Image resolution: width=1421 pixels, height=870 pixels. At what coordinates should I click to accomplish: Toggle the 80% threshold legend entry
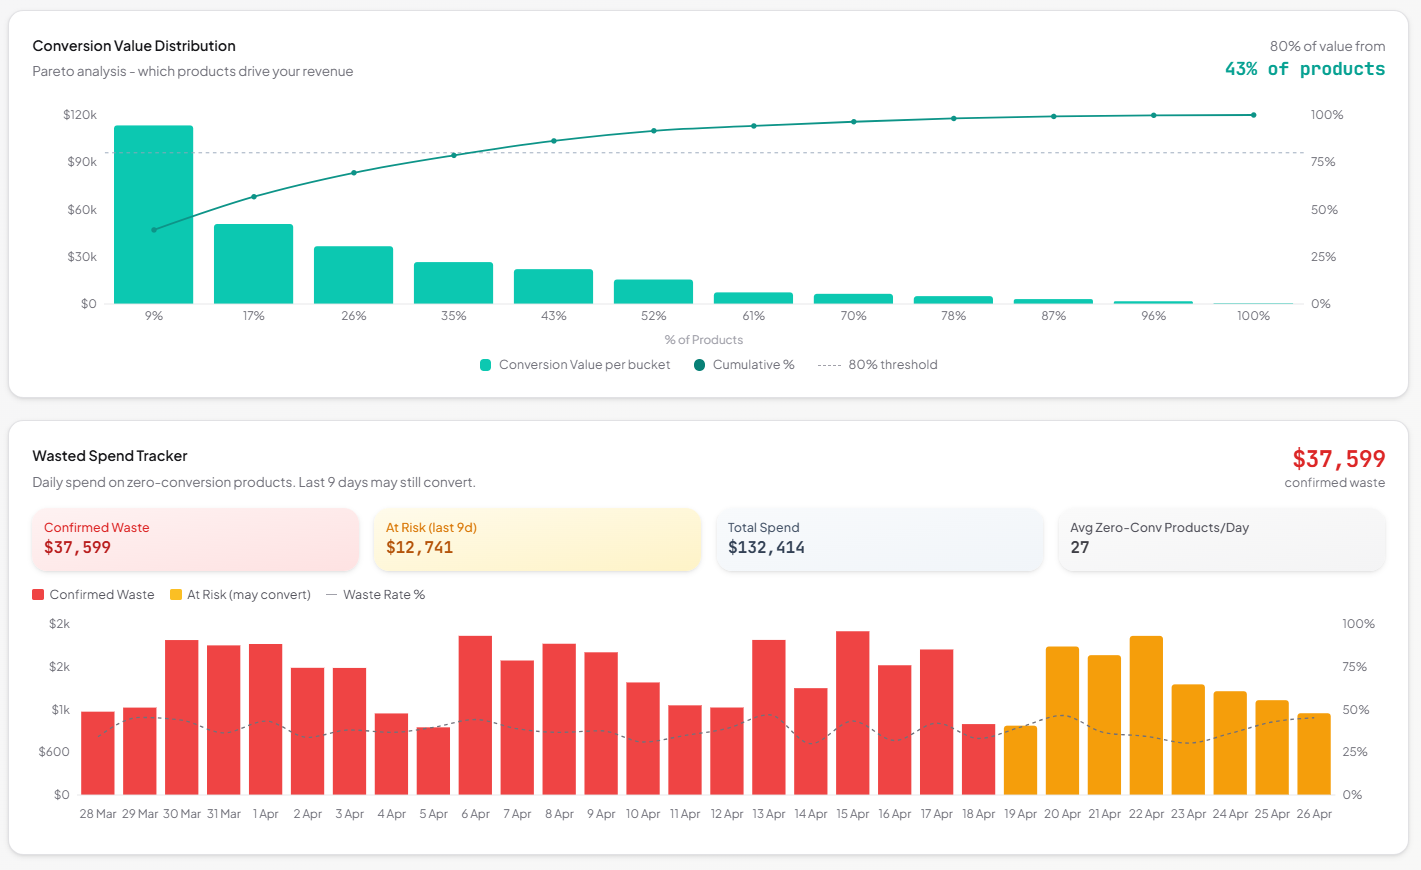point(878,364)
